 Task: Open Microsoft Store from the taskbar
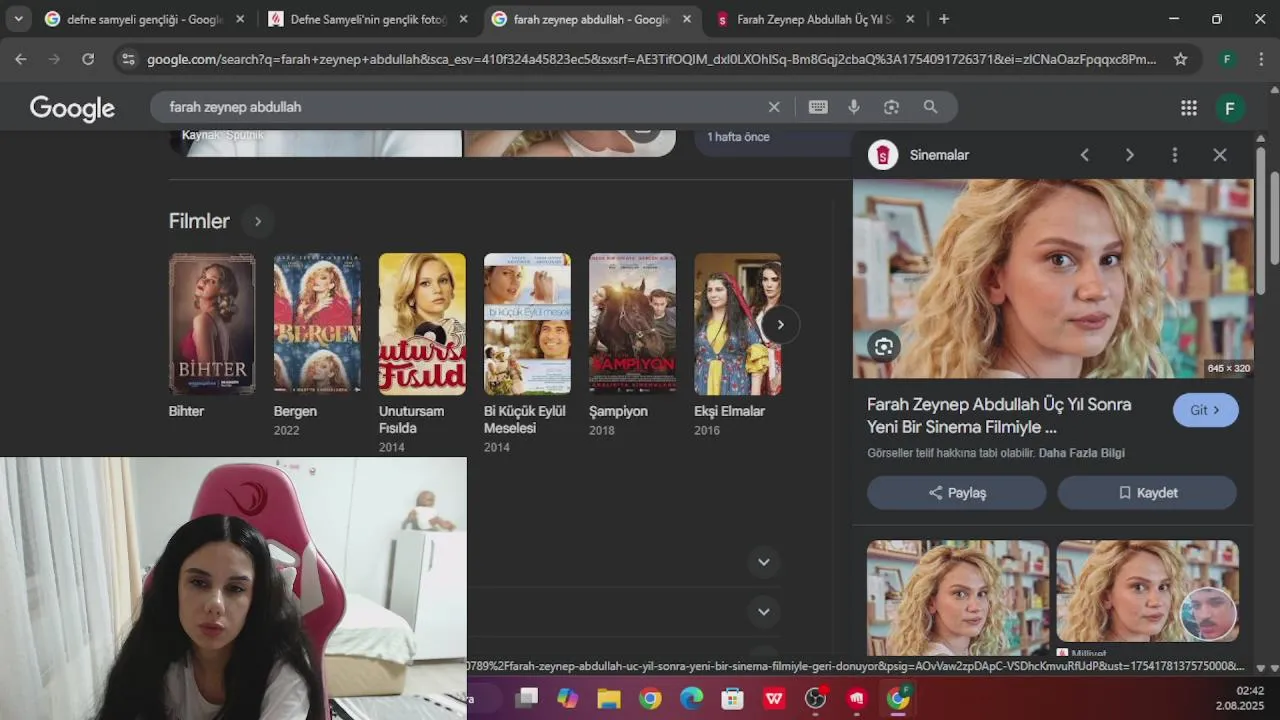[733, 698]
